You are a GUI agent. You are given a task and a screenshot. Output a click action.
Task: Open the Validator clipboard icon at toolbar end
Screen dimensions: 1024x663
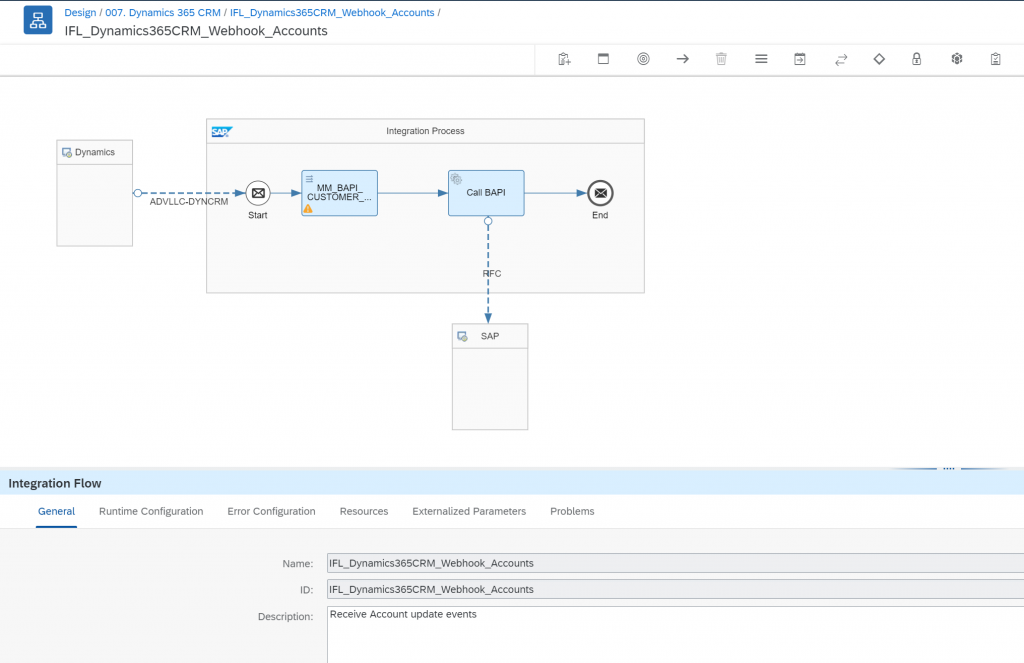(x=995, y=59)
